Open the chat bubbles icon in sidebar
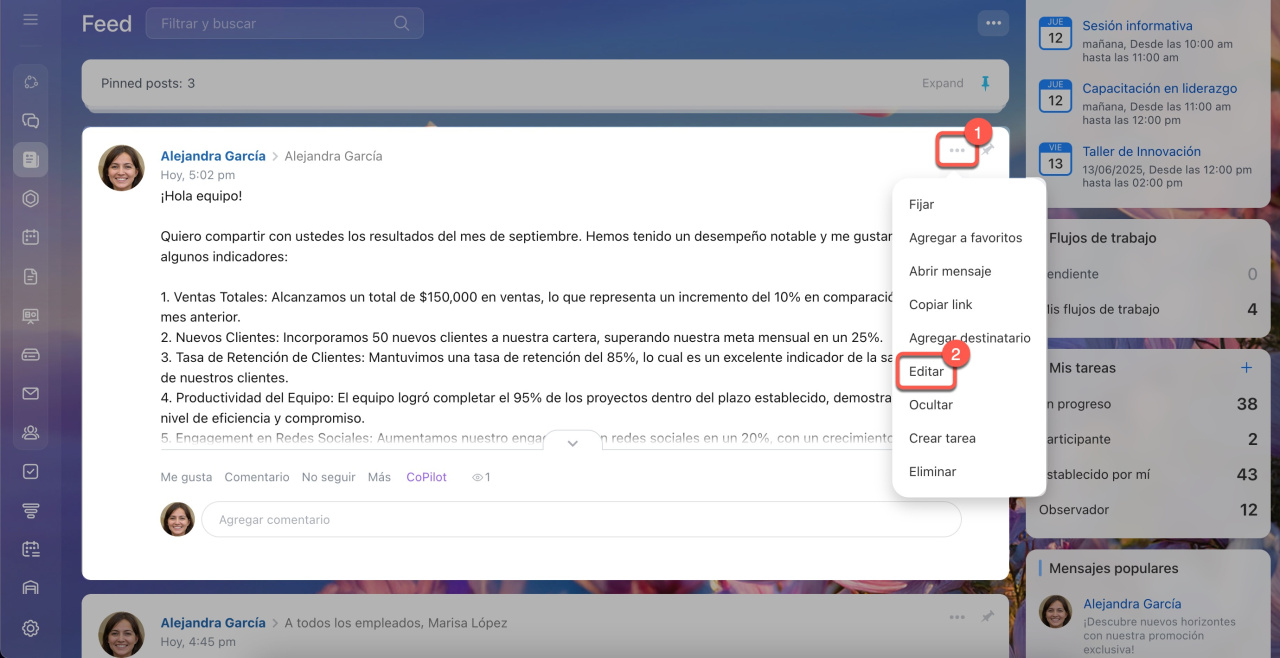 coord(30,121)
